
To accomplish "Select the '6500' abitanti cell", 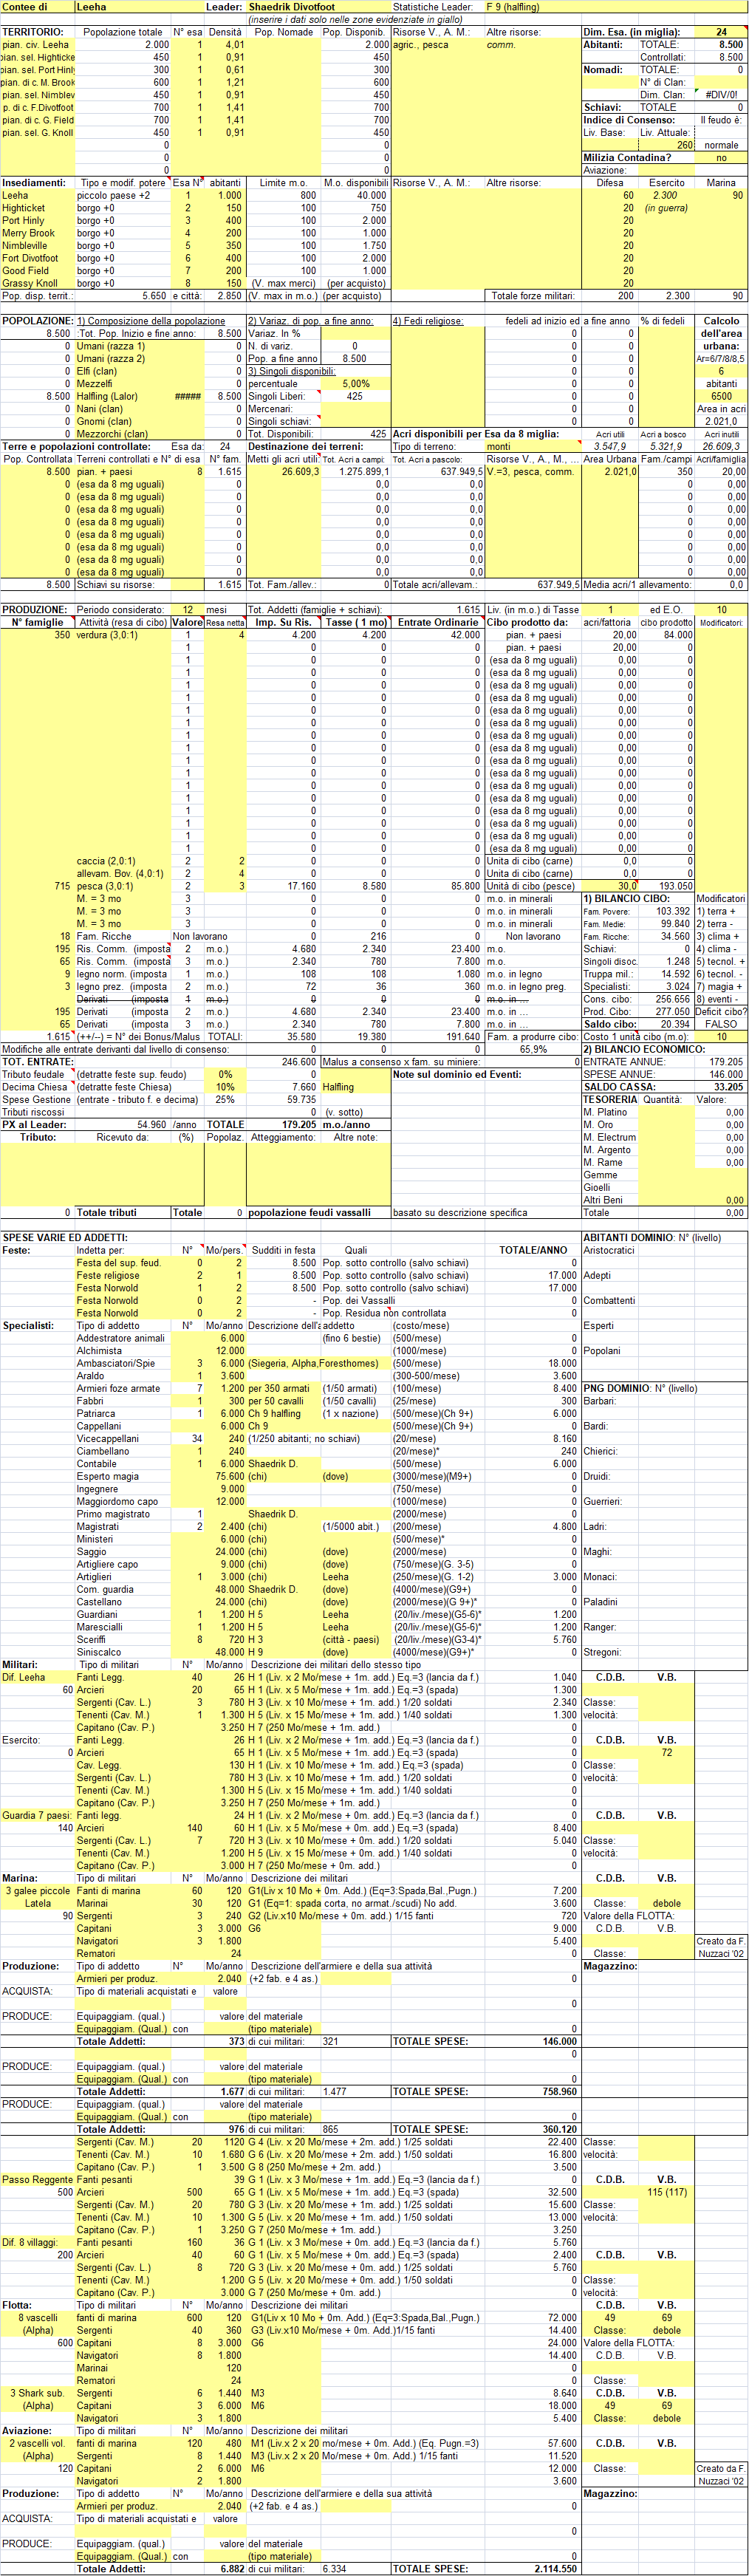I will coord(721,396).
